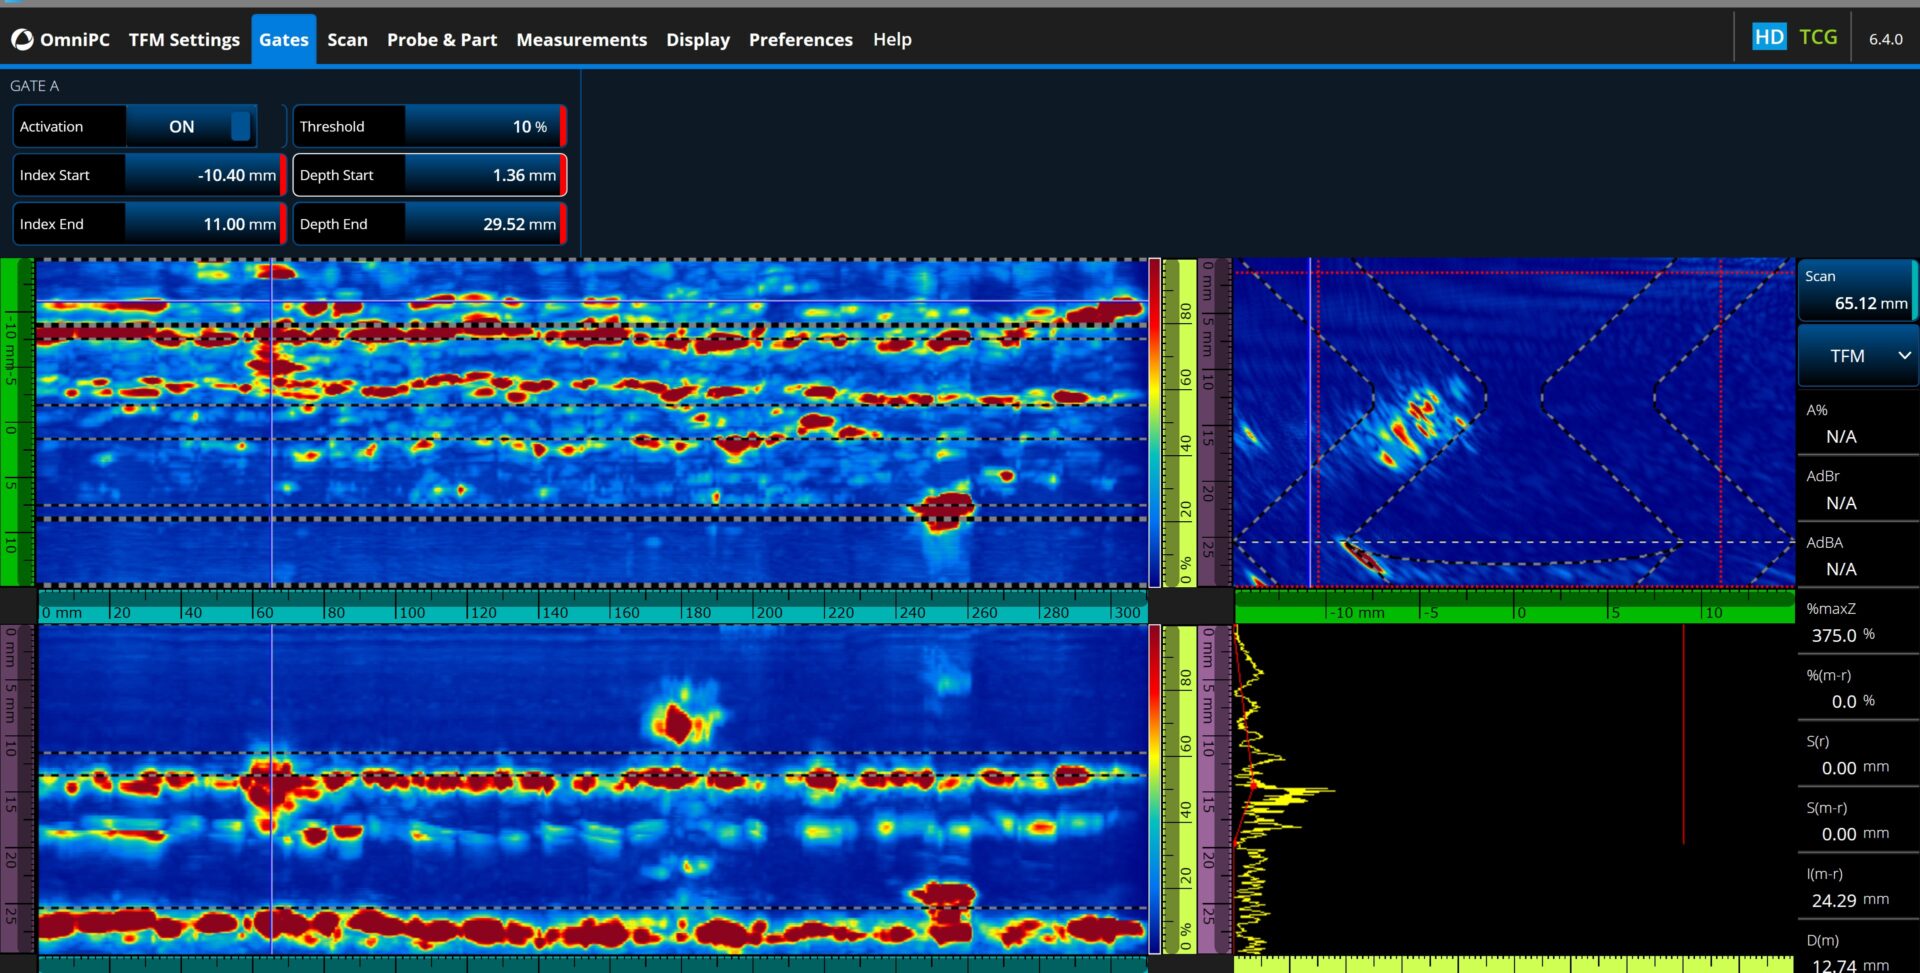
Task: Open the Display menu
Action: click(x=697, y=40)
